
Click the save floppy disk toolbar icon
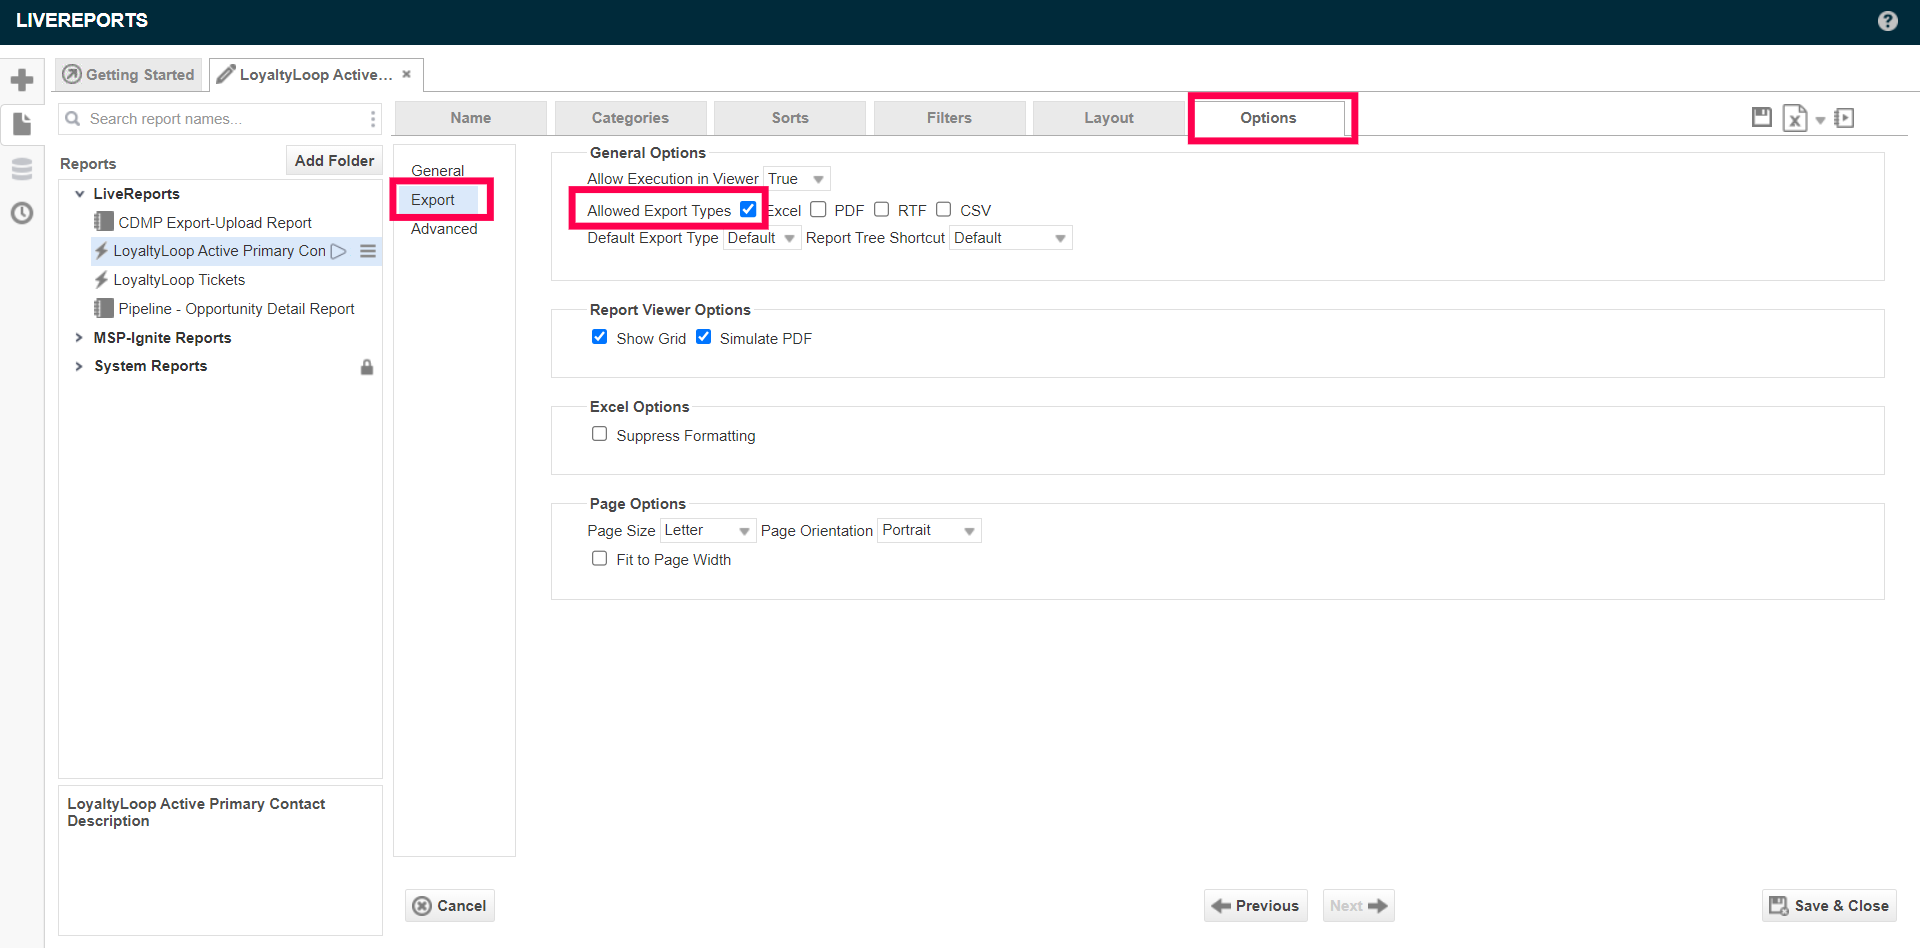[1762, 118]
